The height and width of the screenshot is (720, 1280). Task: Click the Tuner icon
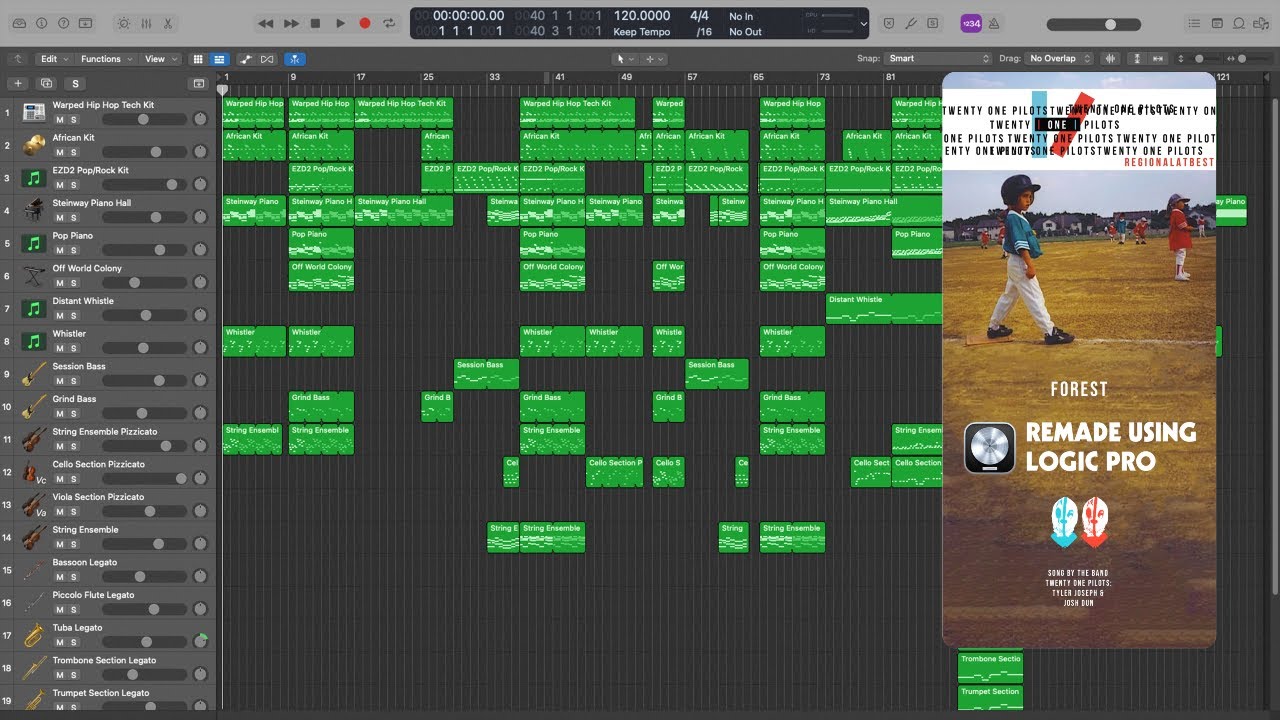point(912,23)
